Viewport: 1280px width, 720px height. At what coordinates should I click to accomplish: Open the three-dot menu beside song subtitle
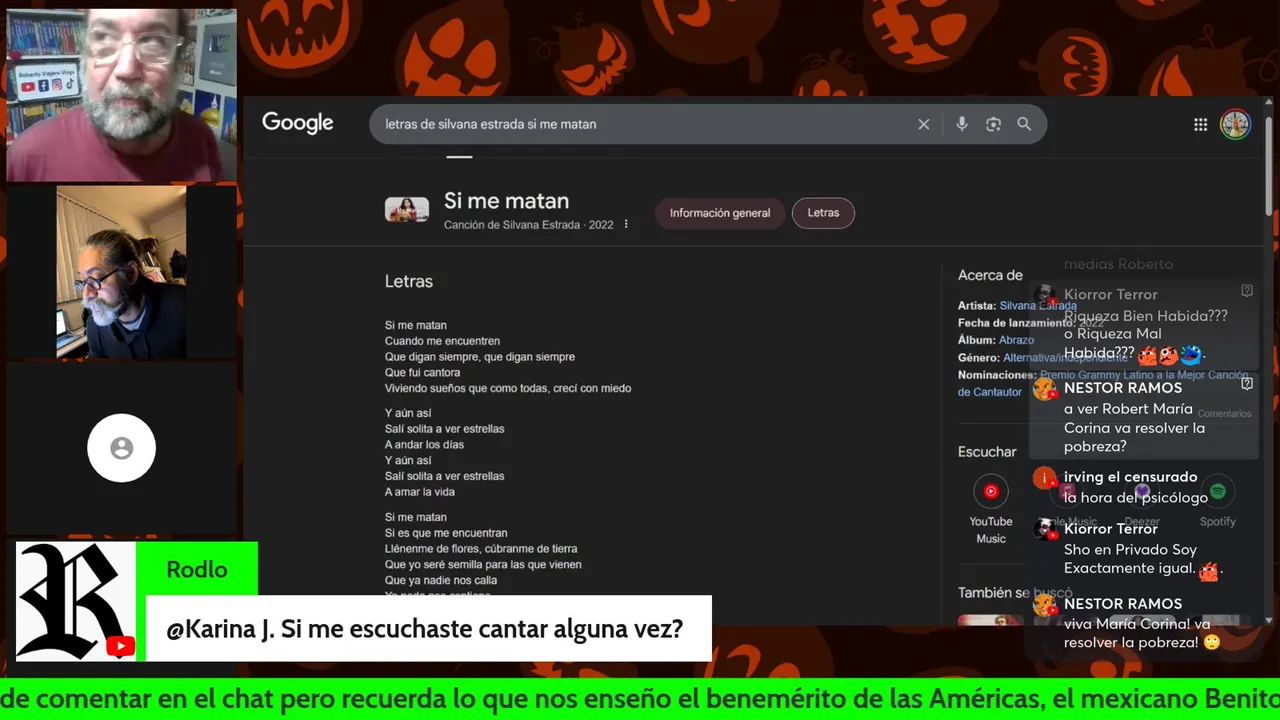[626, 225]
